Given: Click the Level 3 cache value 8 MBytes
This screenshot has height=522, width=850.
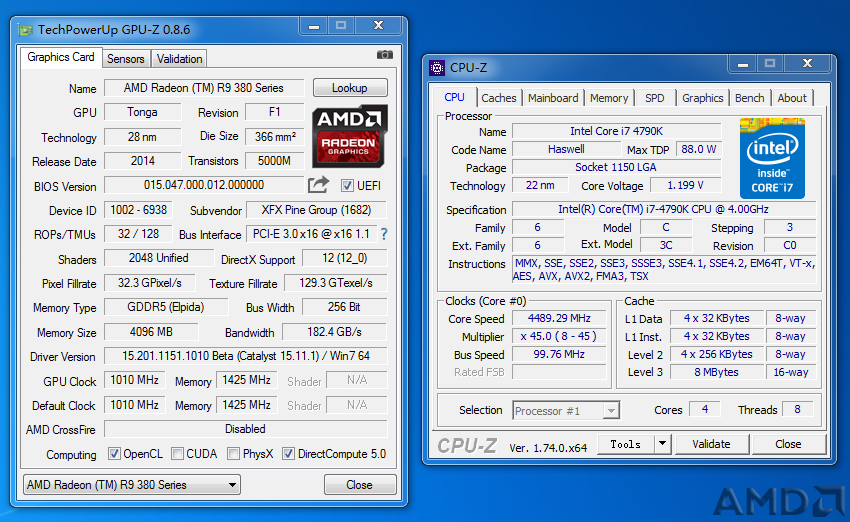Looking at the screenshot, I should 716,372.
